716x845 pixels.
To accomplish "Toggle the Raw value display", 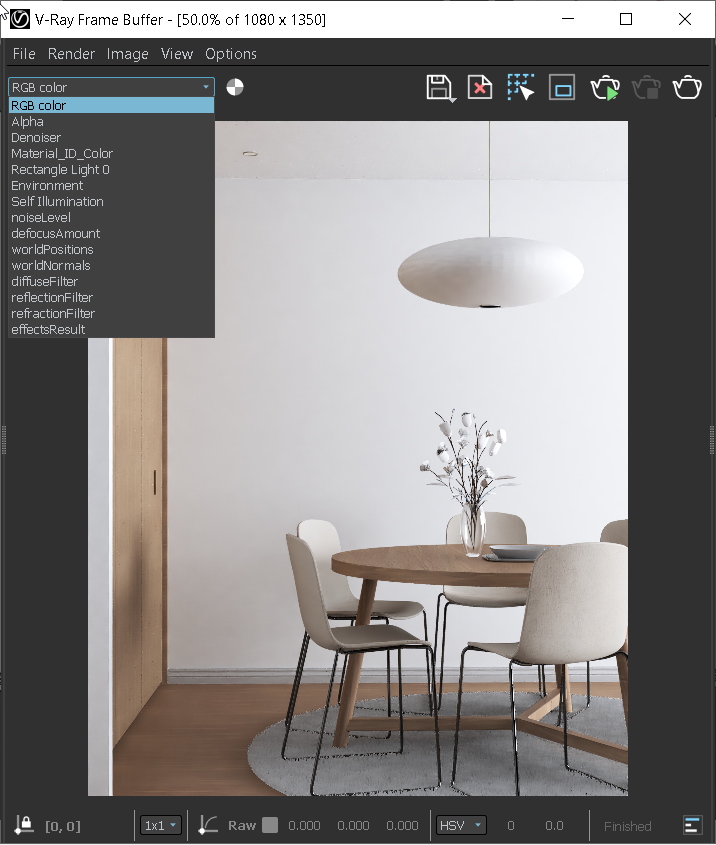I will click(x=242, y=826).
